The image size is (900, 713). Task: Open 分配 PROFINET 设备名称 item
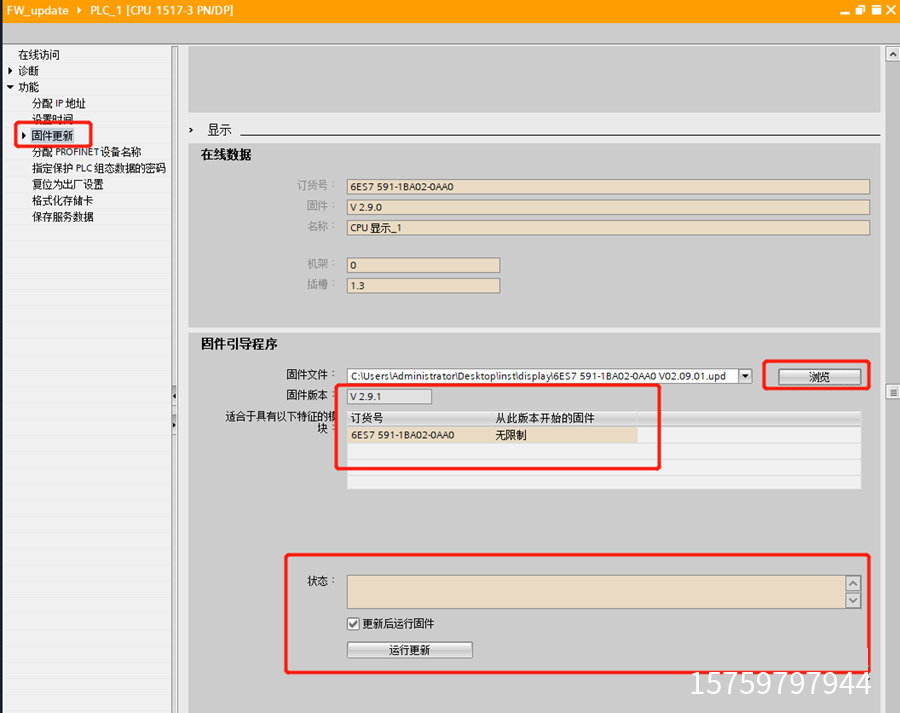click(86, 152)
